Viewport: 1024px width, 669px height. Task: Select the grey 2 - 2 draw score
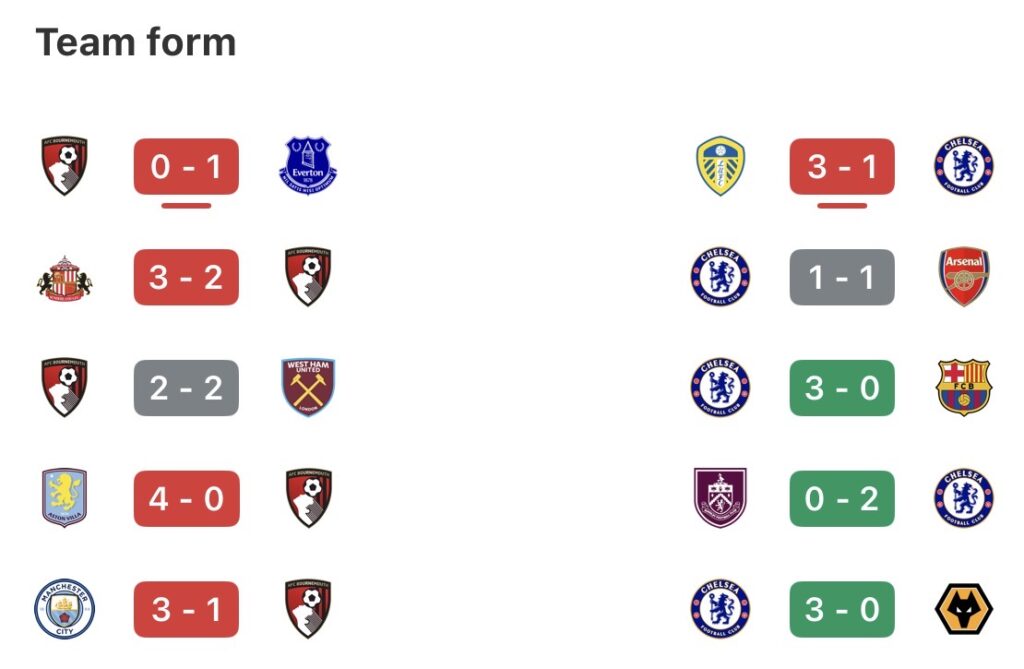coord(186,388)
